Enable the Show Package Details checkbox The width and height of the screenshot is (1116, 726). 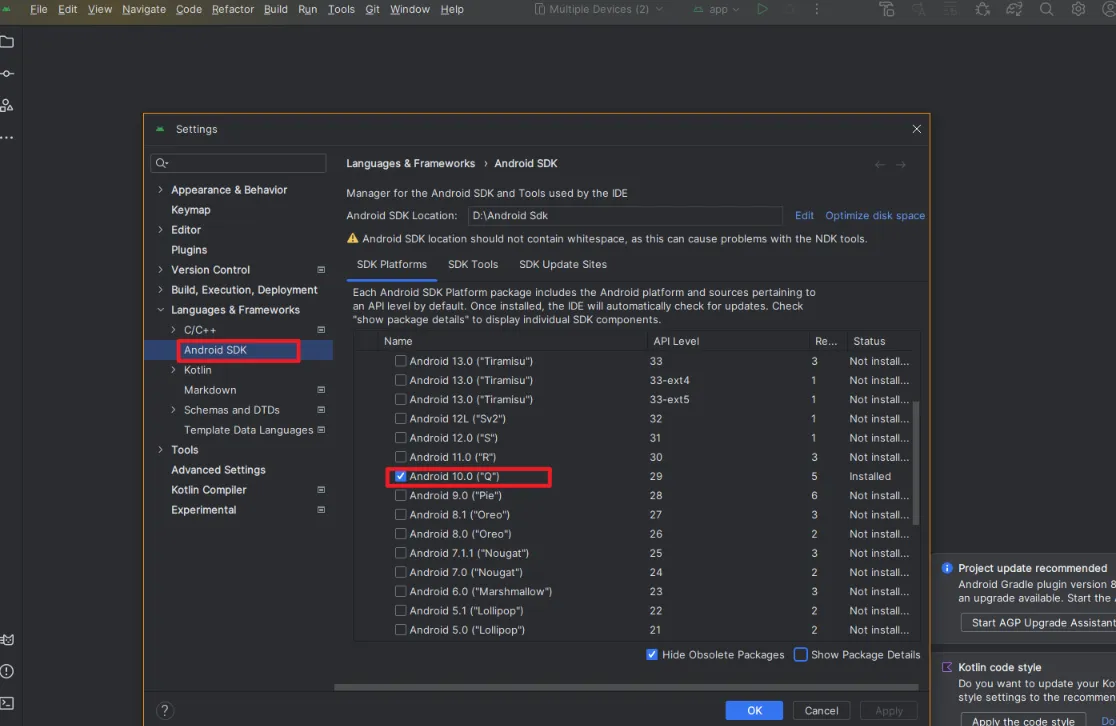[801, 655]
